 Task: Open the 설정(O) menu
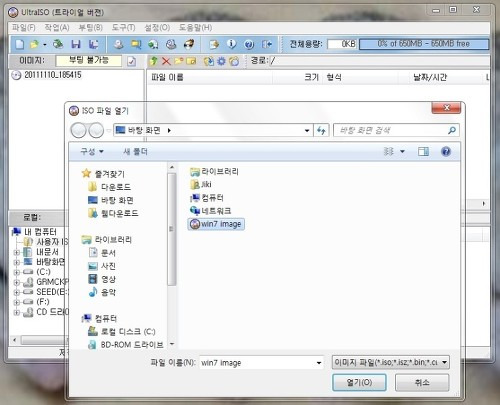click(157, 28)
